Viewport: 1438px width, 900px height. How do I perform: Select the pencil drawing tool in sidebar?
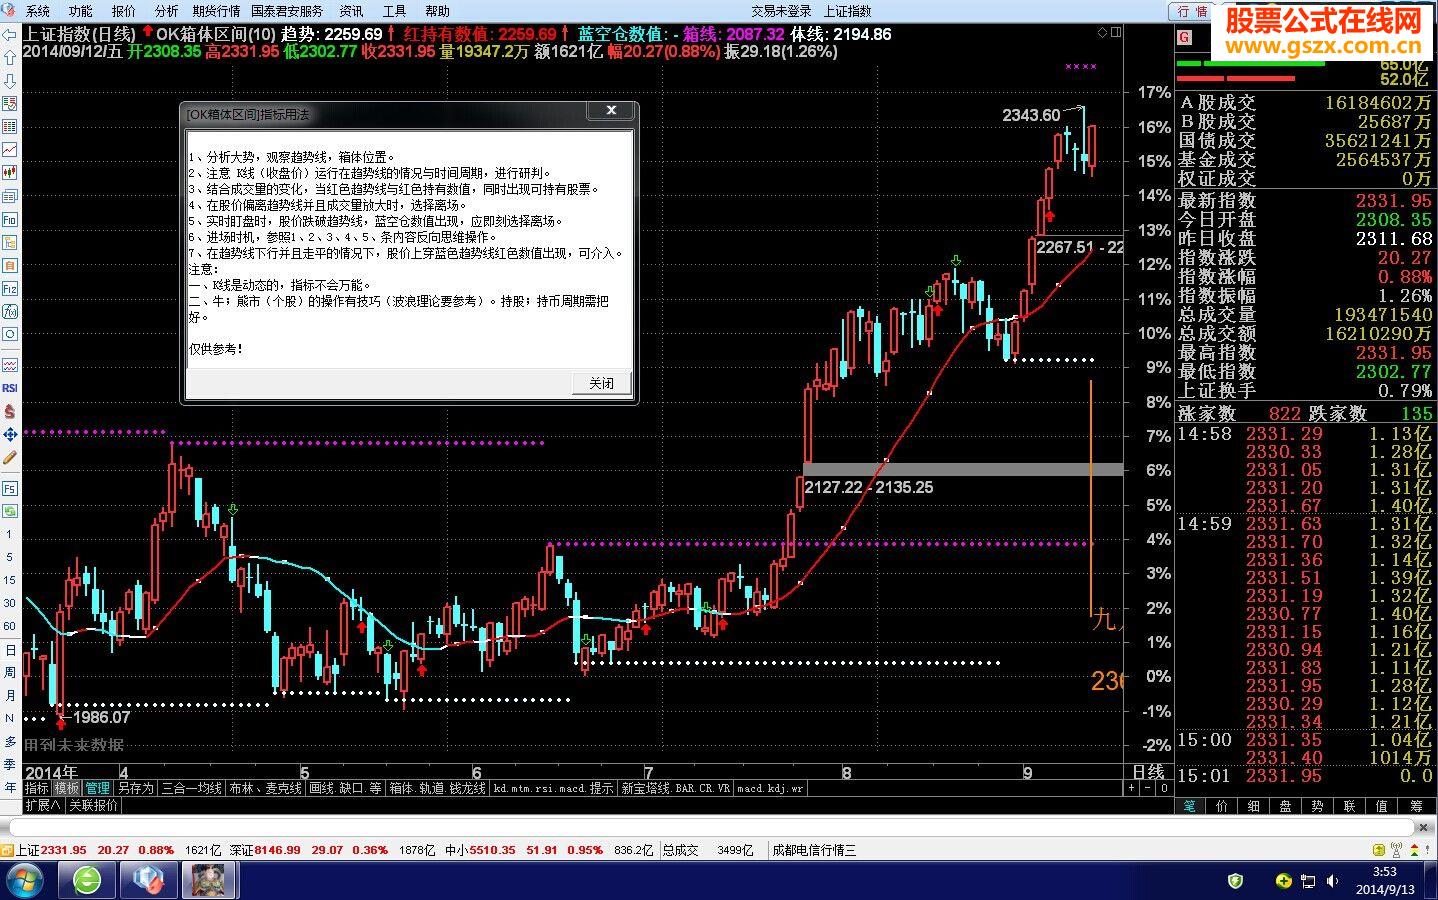pos(10,457)
